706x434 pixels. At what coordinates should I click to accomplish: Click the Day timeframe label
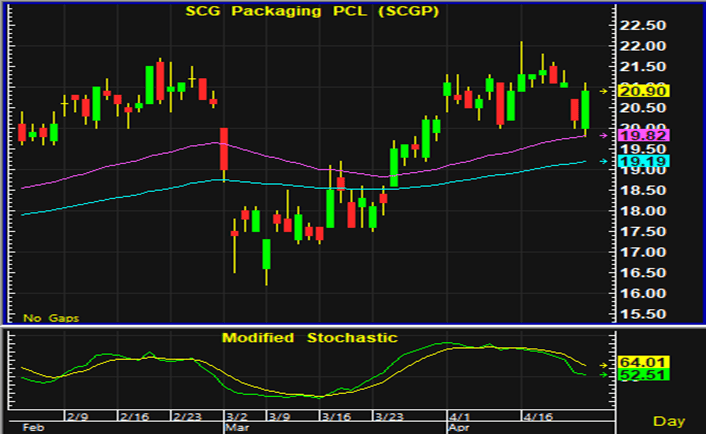(x=670, y=421)
